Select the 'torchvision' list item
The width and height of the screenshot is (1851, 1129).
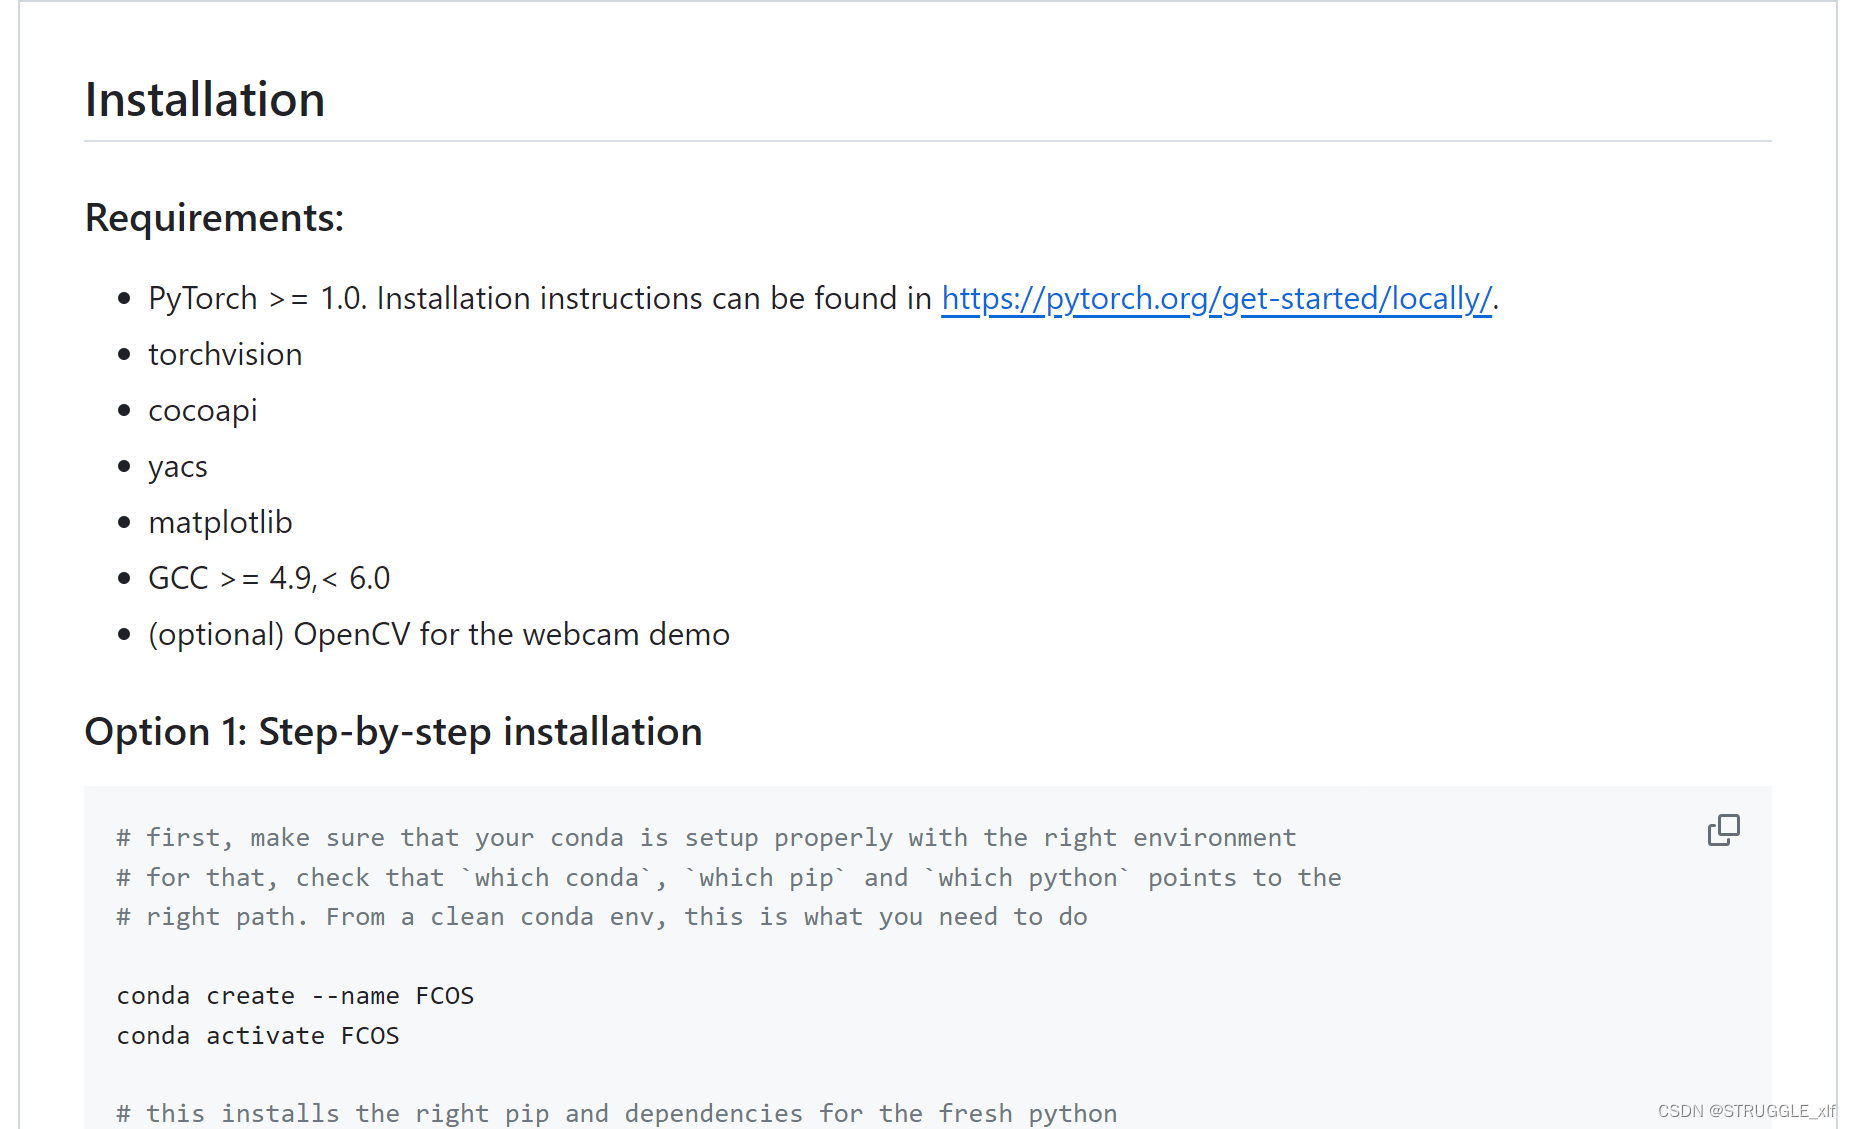click(x=225, y=354)
